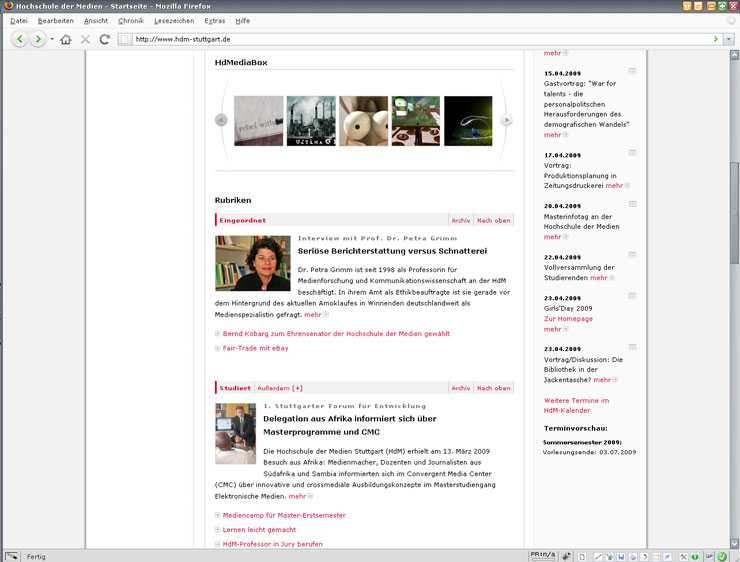
Task: Click the printer icon in the status bar
Action: click(632, 557)
